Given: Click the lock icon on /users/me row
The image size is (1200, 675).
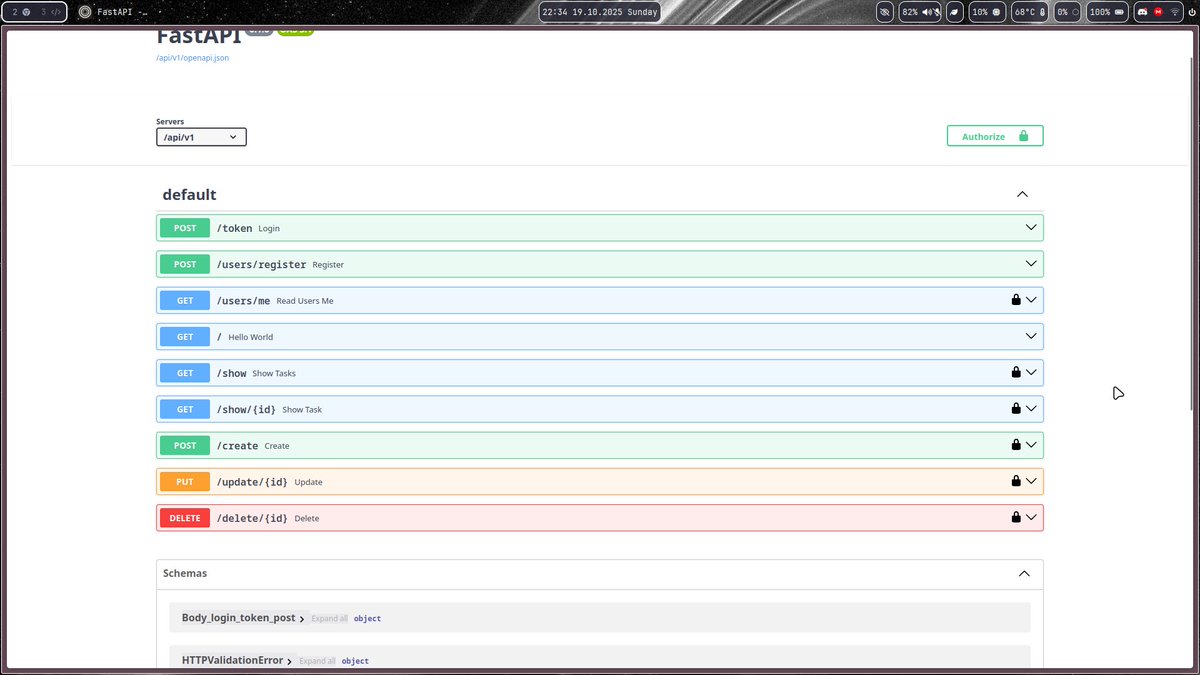Looking at the screenshot, I should (1016, 299).
